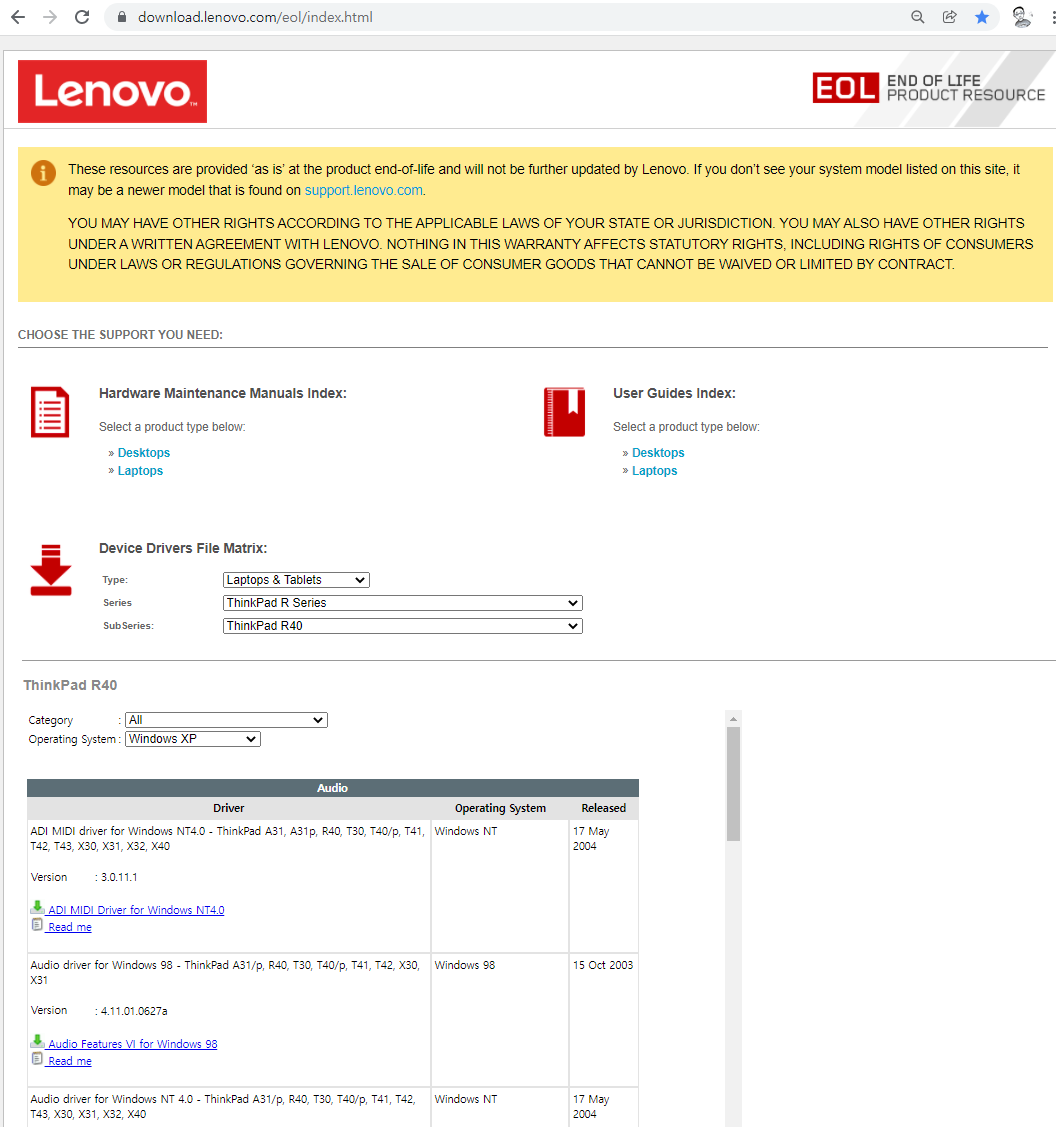Toggle the bookmark star icon

click(x=981, y=17)
